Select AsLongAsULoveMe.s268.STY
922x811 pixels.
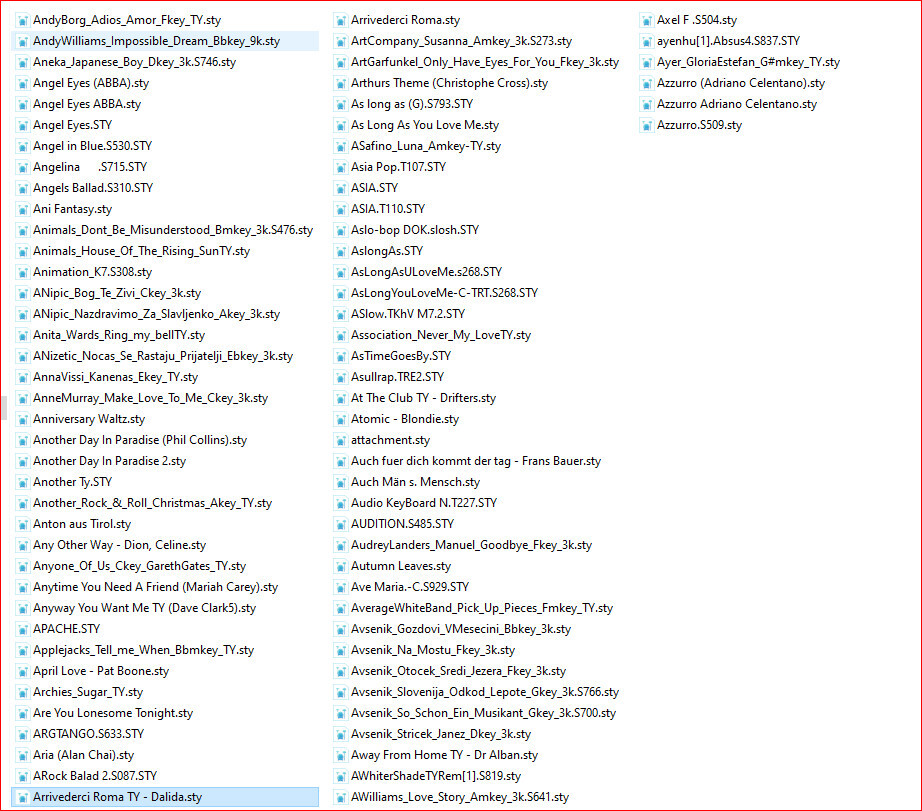coord(426,272)
